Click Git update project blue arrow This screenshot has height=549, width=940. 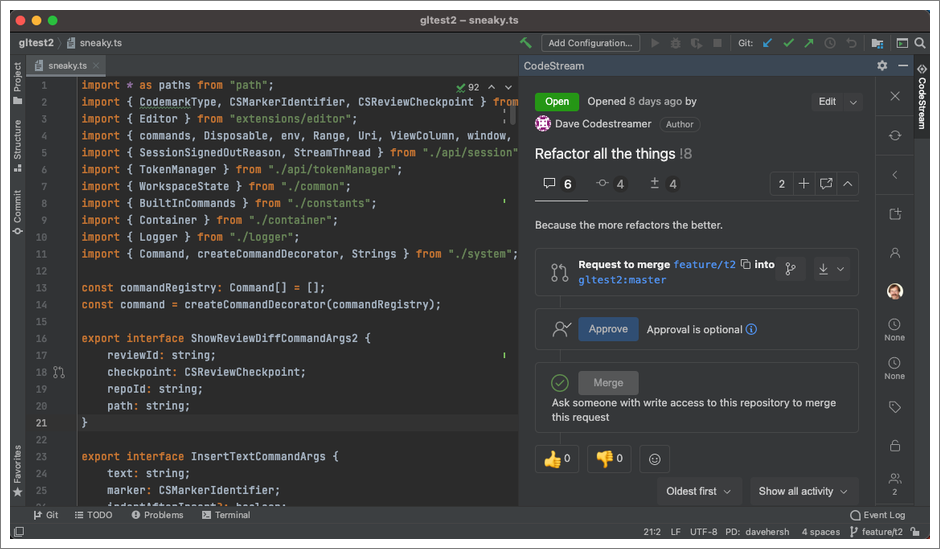click(767, 43)
